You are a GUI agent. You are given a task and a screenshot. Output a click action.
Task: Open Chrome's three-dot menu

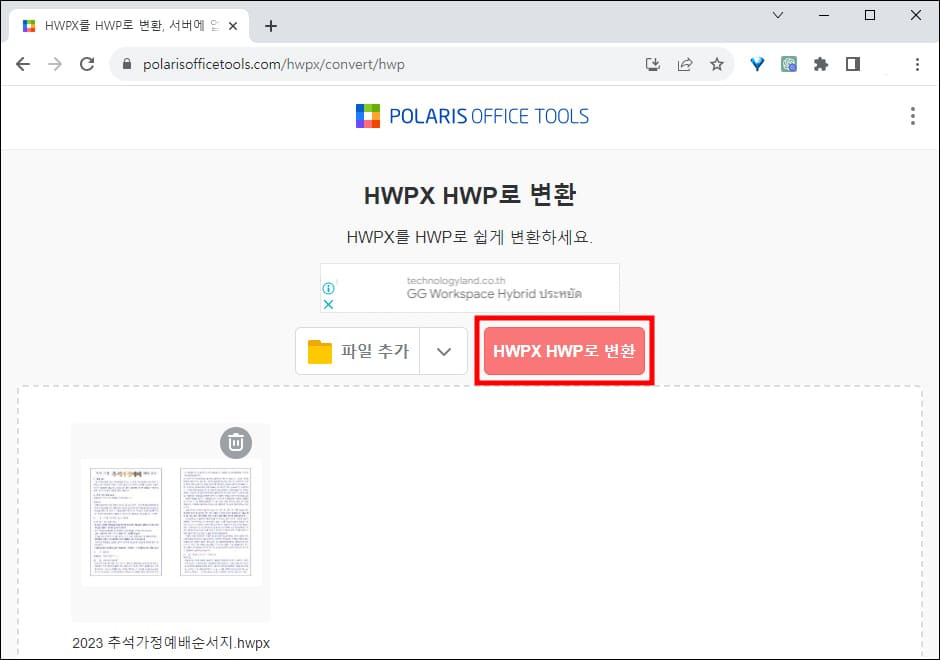point(917,63)
